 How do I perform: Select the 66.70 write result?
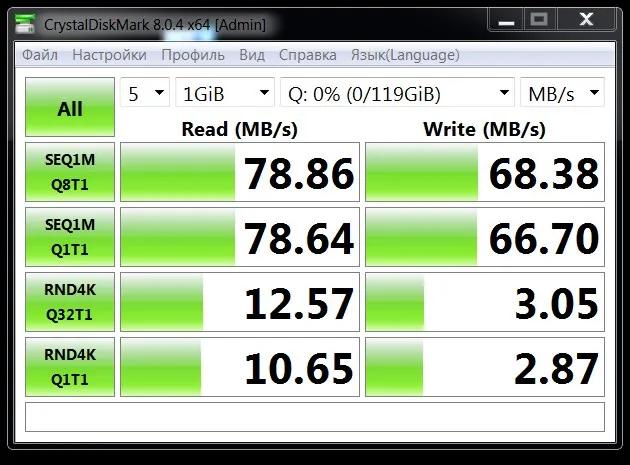(485, 237)
